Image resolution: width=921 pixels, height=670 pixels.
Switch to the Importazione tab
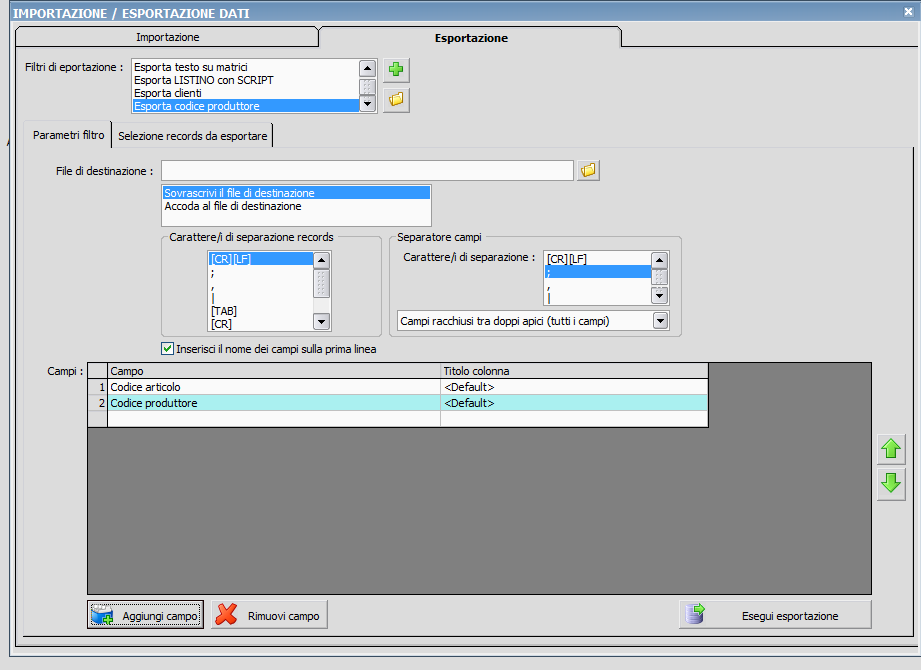point(167,37)
